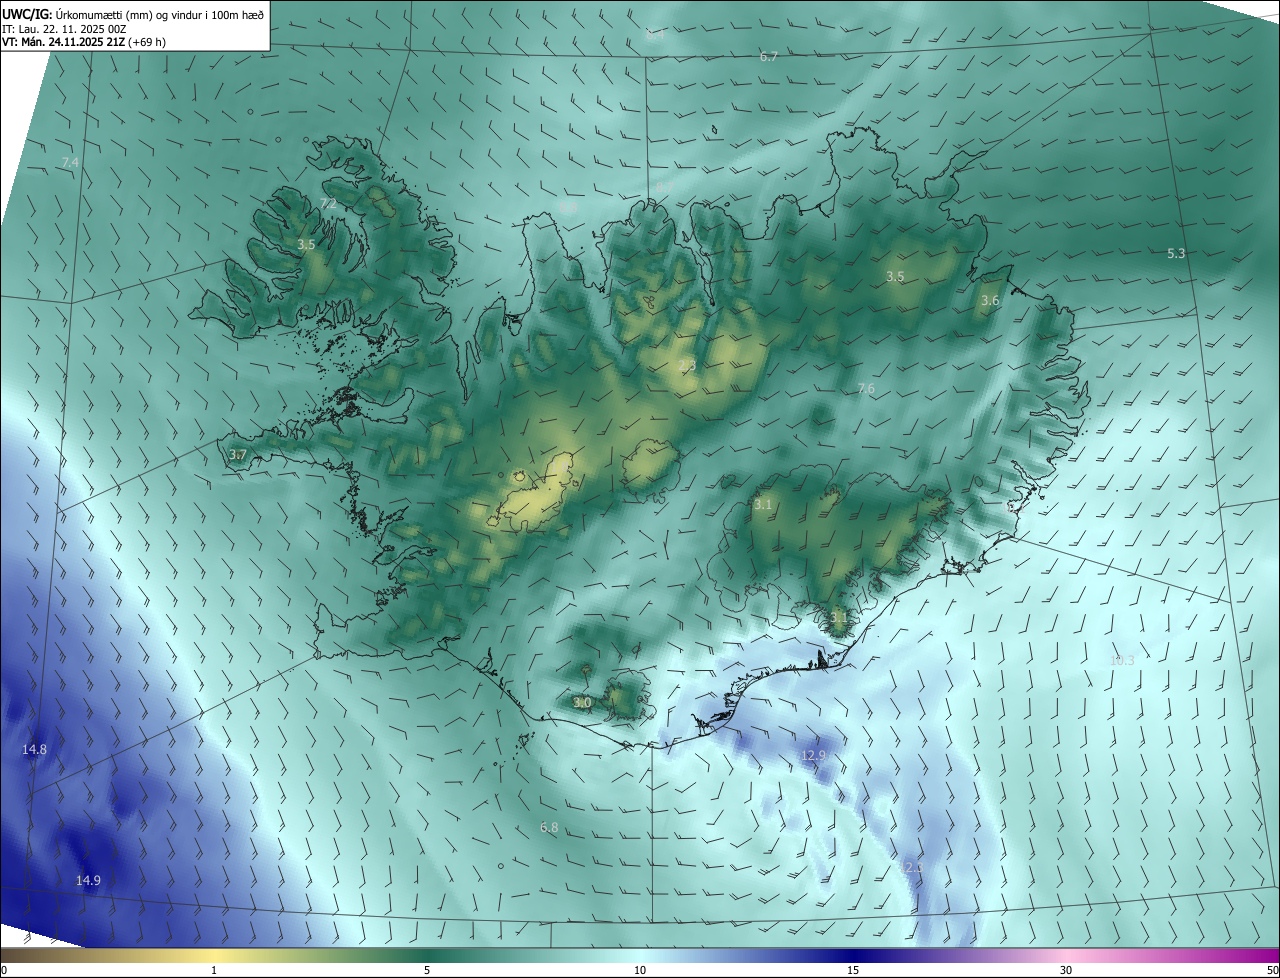Pick the dark navy color above tick 15
This screenshot has width=1280, height=978.
tap(853, 955)
